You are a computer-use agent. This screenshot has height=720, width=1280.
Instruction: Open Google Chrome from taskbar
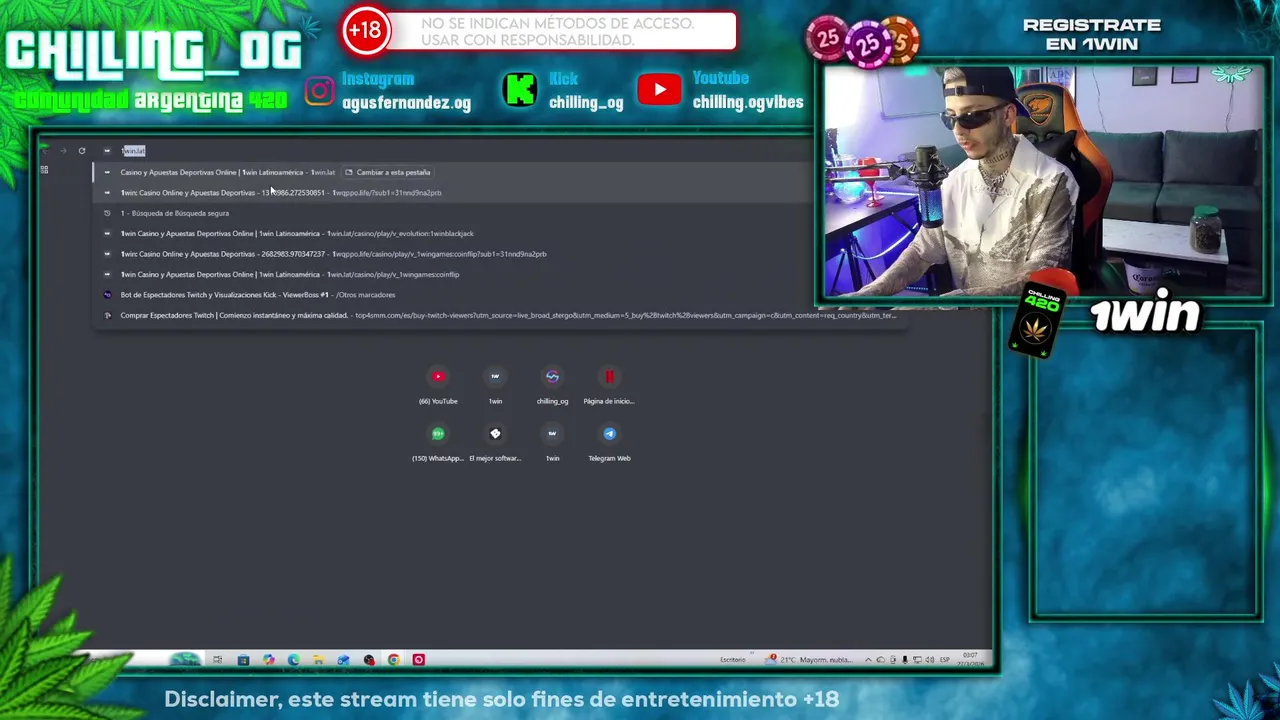point(394,660)
